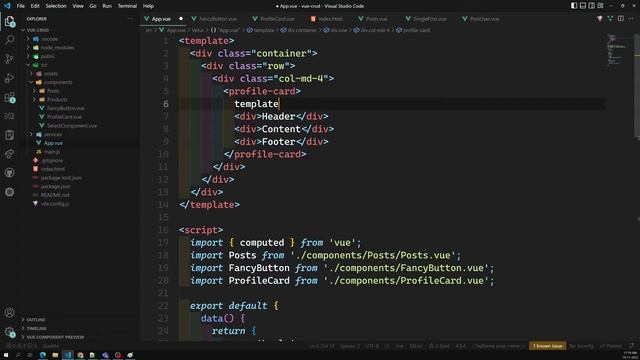
Task: Open package.json in the explorer tree
Action: [x=56, y=186]
